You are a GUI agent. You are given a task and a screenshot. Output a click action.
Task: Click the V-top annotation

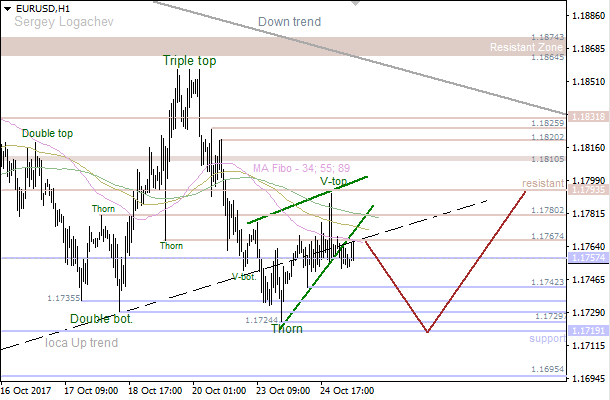pyautogui.click(x=334, y=182)
